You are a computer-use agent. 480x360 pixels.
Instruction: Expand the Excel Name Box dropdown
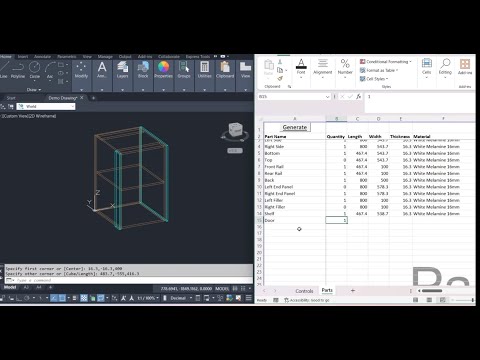(327, 97)
